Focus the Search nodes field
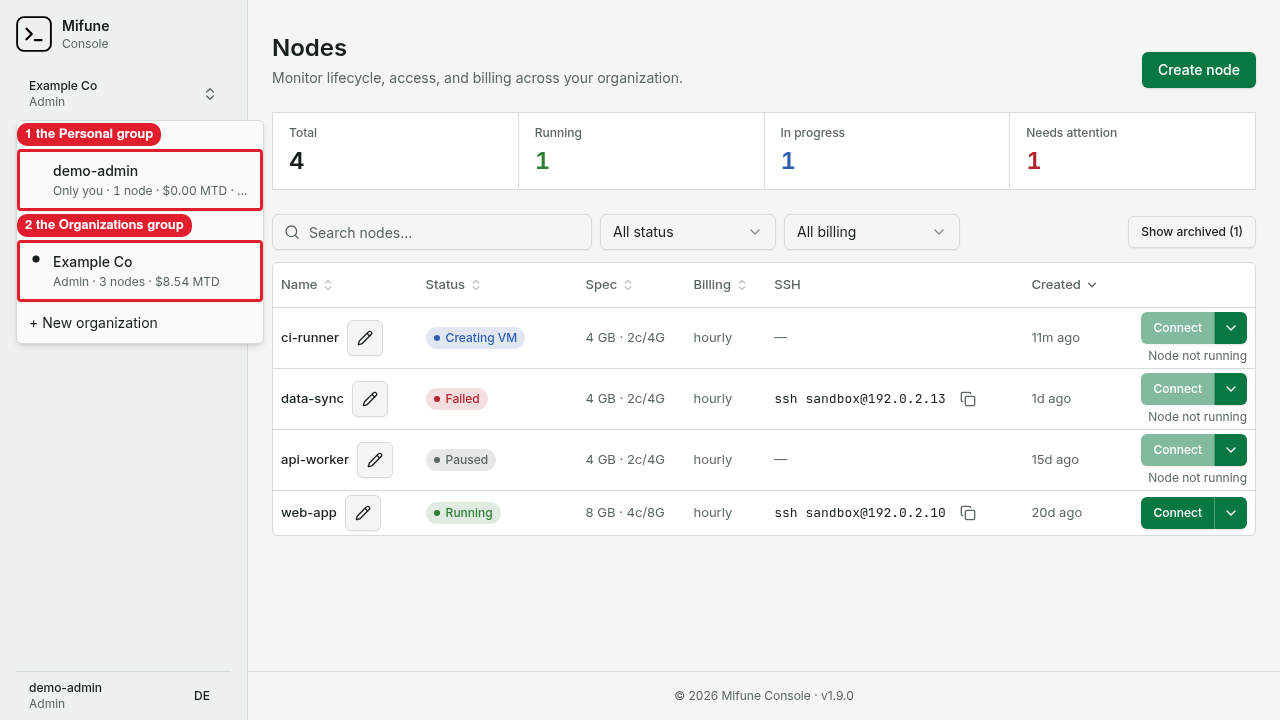The height and width of the screenshot is (720, 1280). [x=432, y=232]
